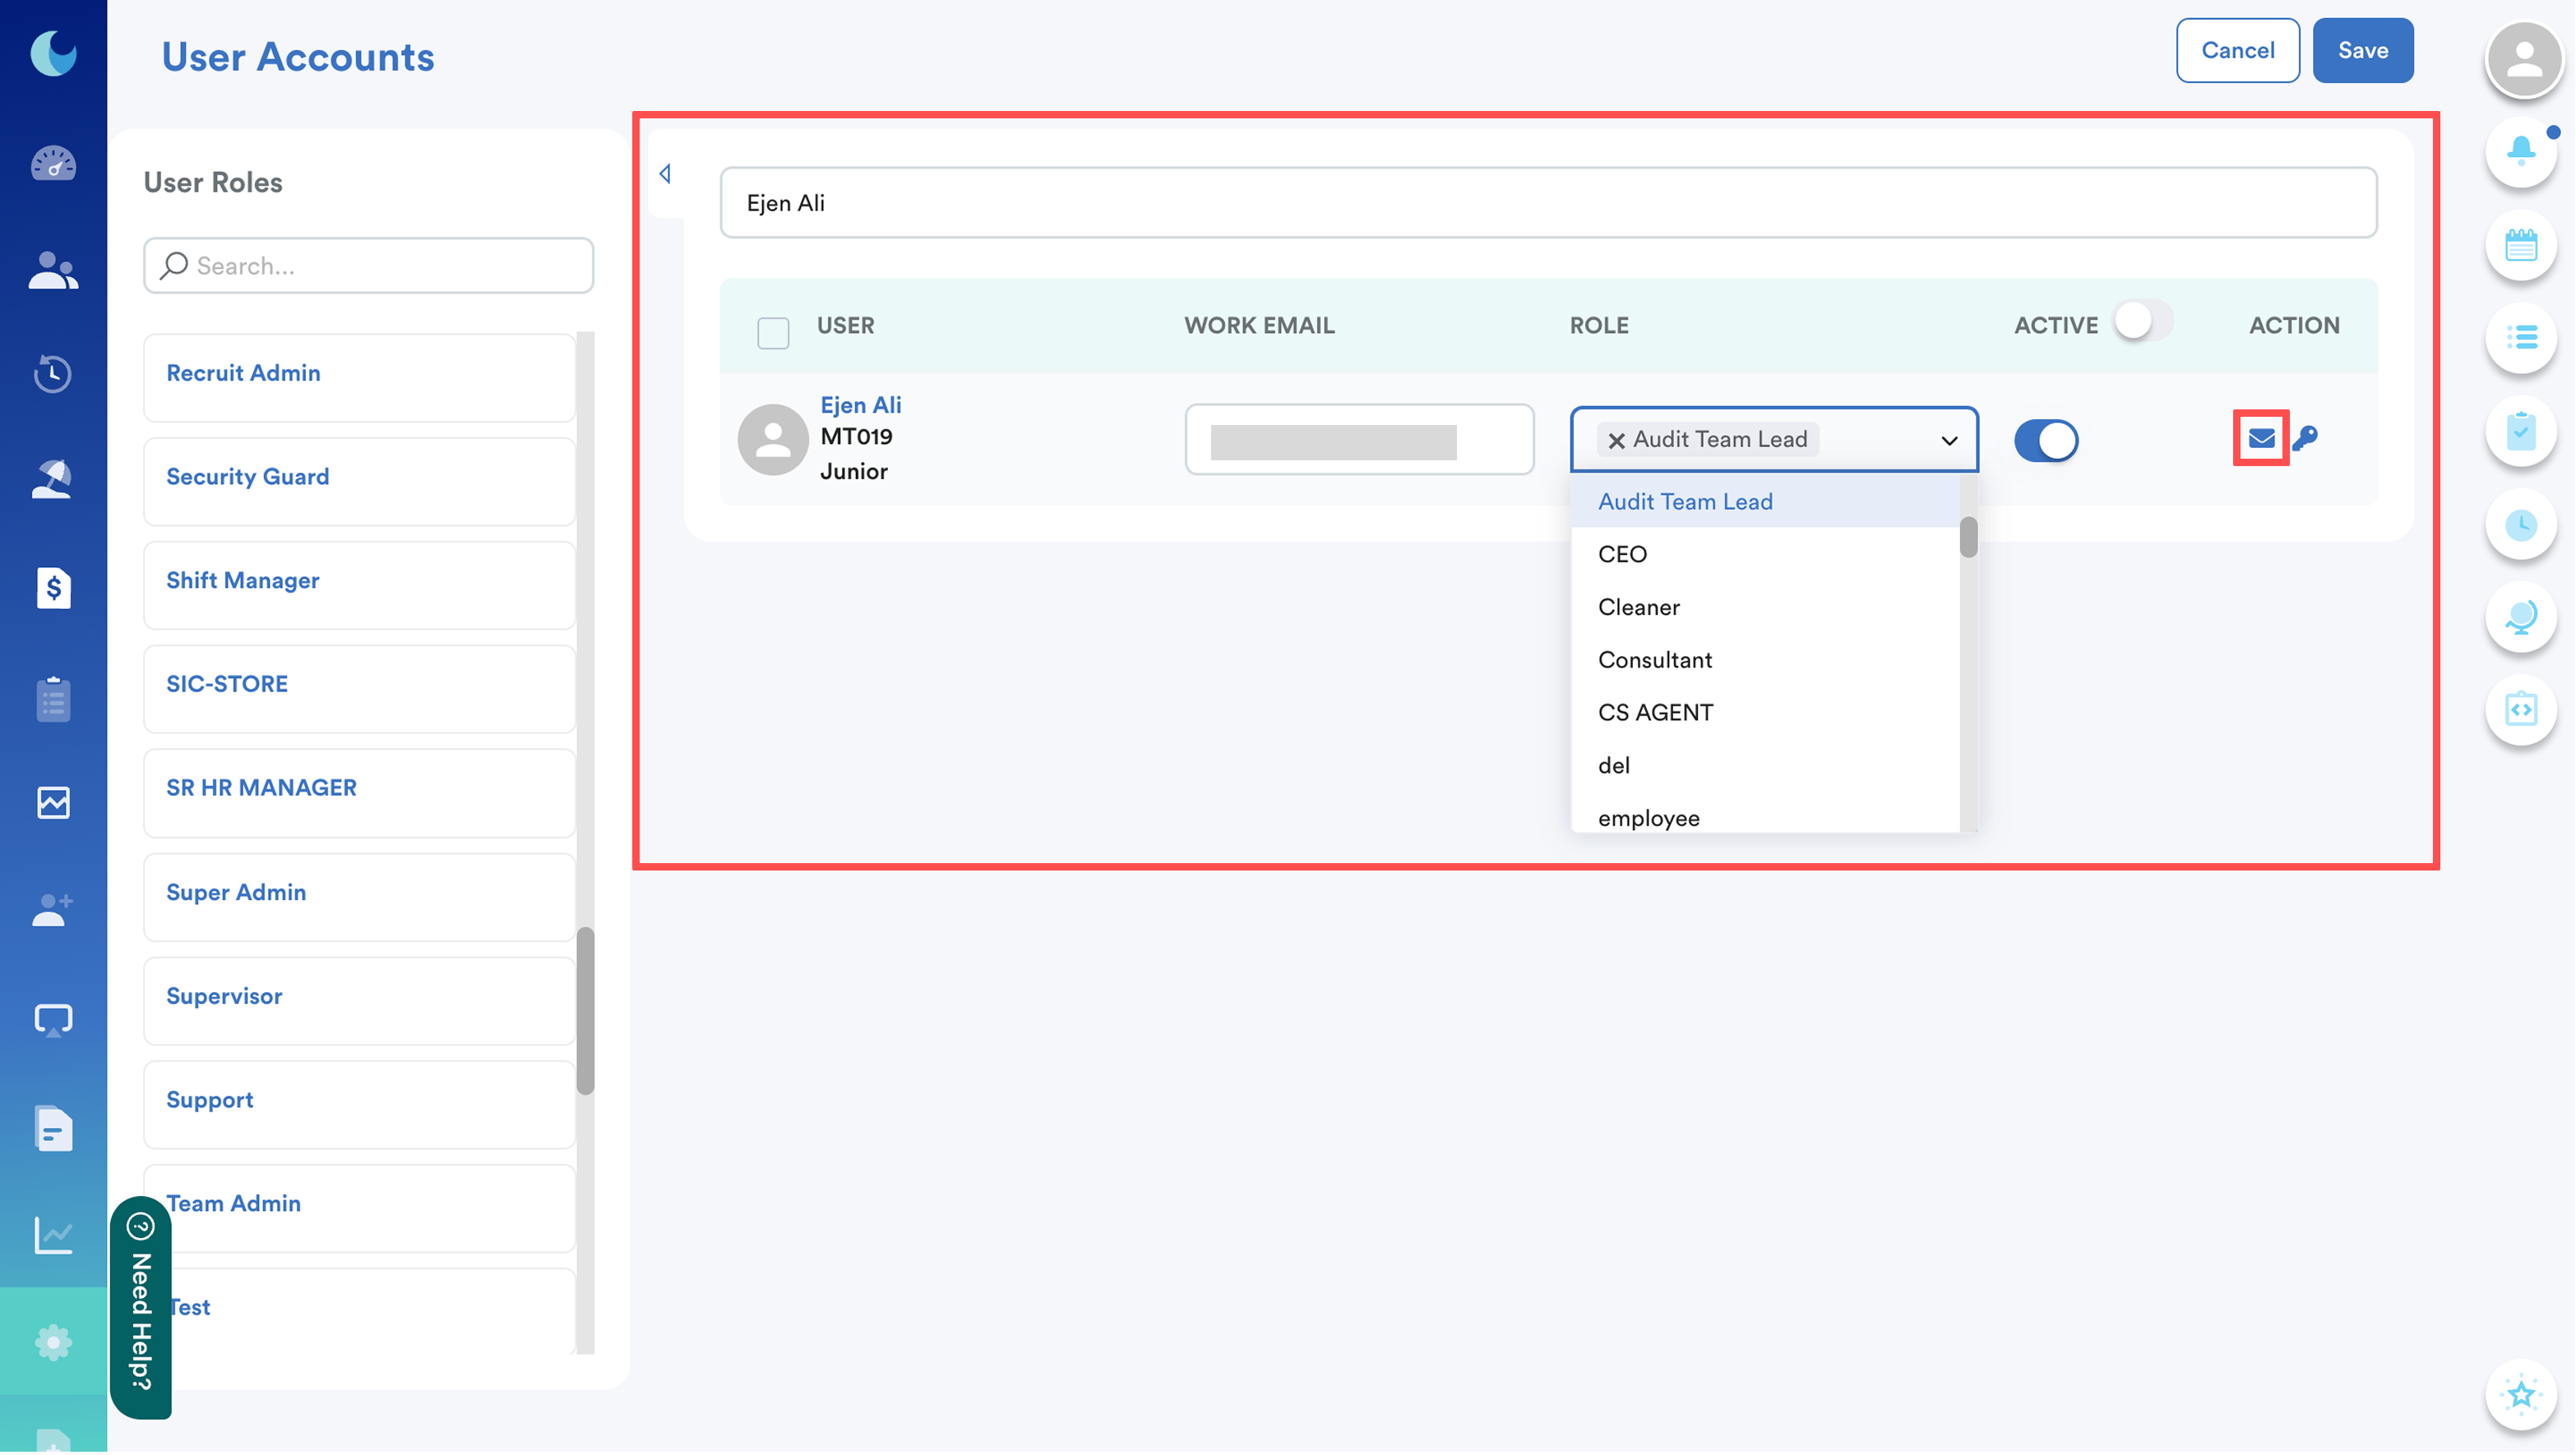Click the envelope email icon for Ejen Ali

pyautogui.click(x=2260, y=438)
